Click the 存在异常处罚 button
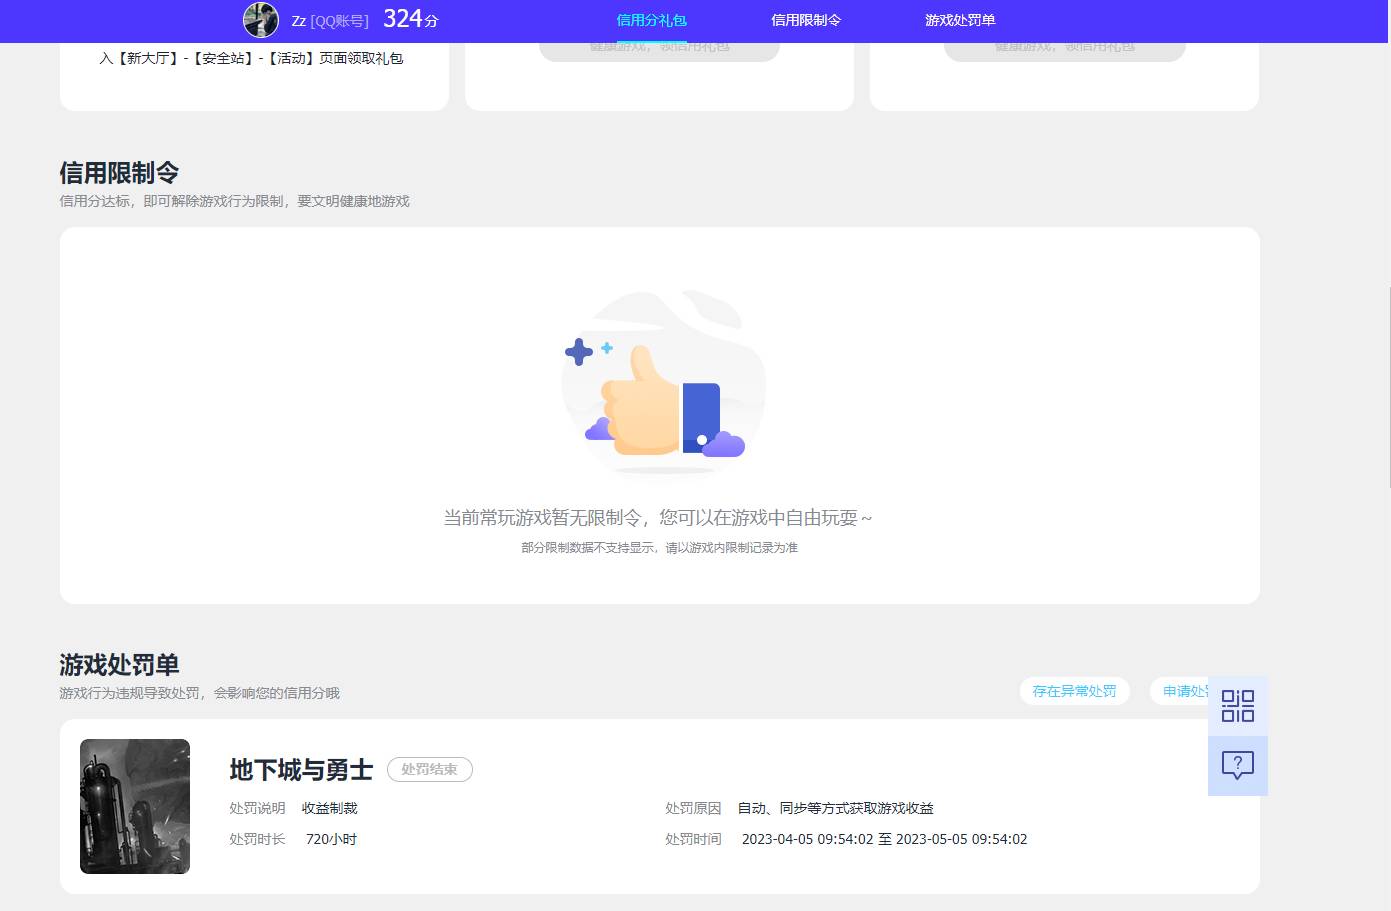 click(x=1074, y=691)
